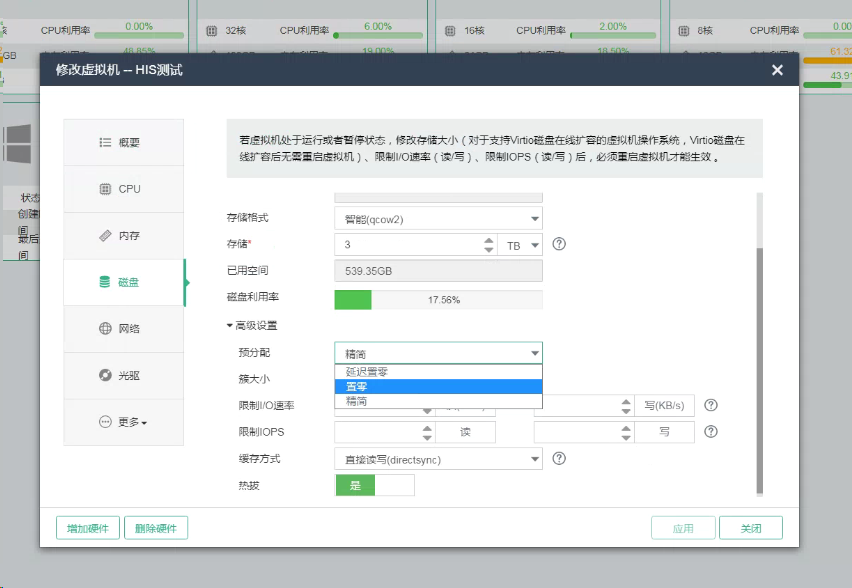Increase the IOPS read limit
Screen dimensions: 852x588
pos(427,428)
